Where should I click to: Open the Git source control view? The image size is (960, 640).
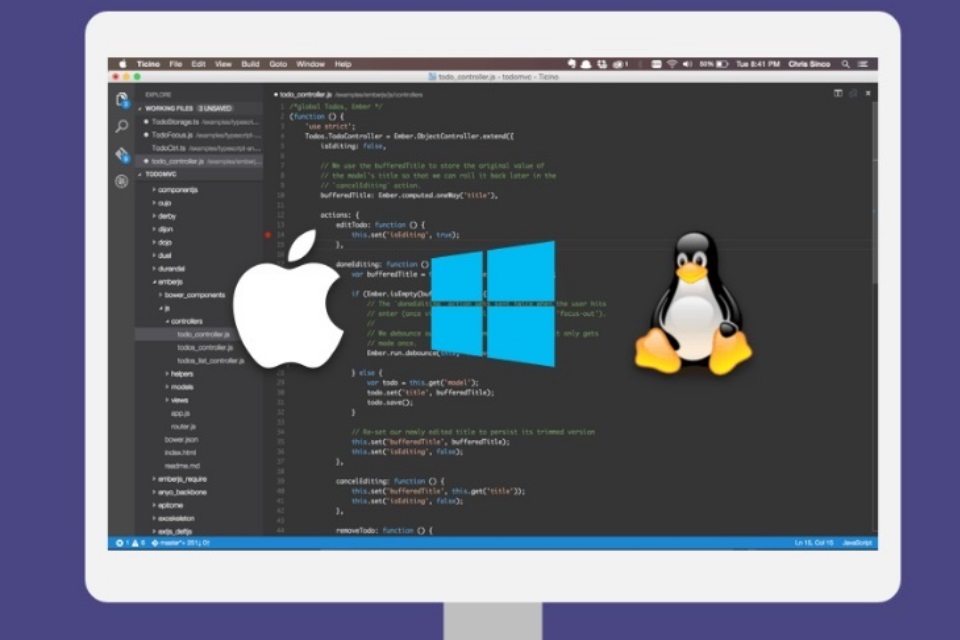(122, 154)
